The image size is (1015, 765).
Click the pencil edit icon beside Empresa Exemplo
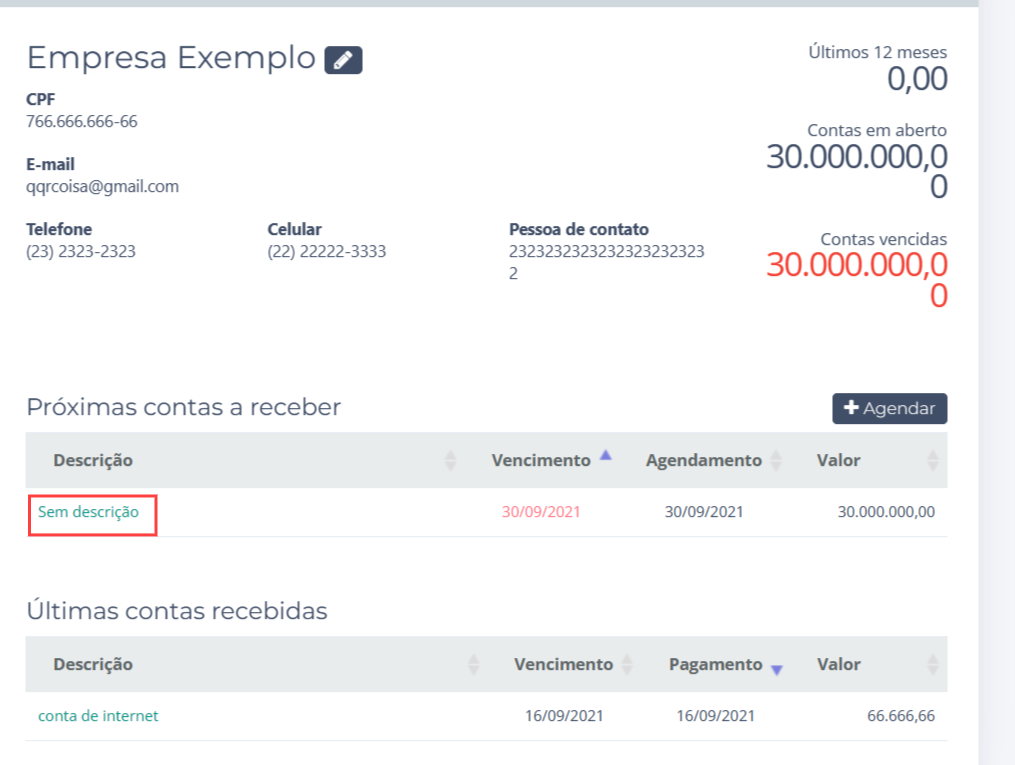pyautogui.click(x=343, y=60)
